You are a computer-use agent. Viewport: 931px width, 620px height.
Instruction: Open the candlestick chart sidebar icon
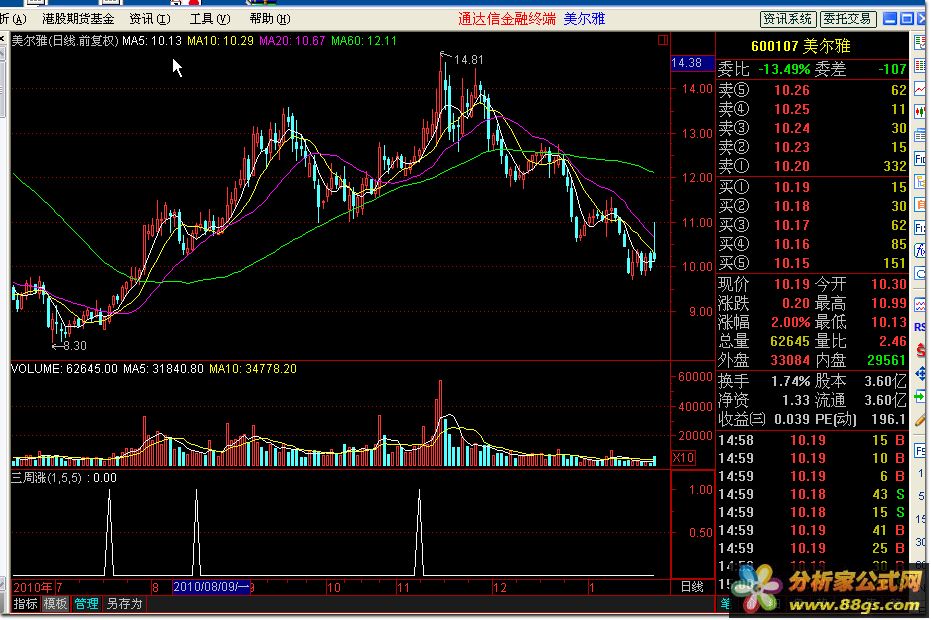click(920, 111)
